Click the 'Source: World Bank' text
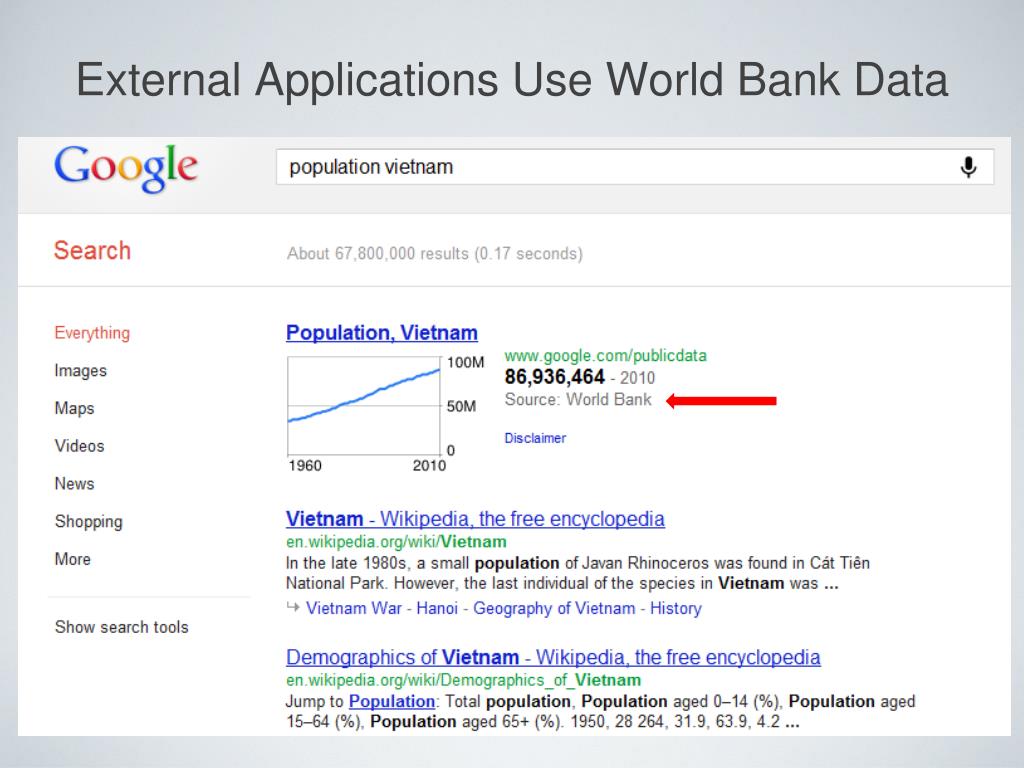The image size is (1024, 768). point(578,400)
